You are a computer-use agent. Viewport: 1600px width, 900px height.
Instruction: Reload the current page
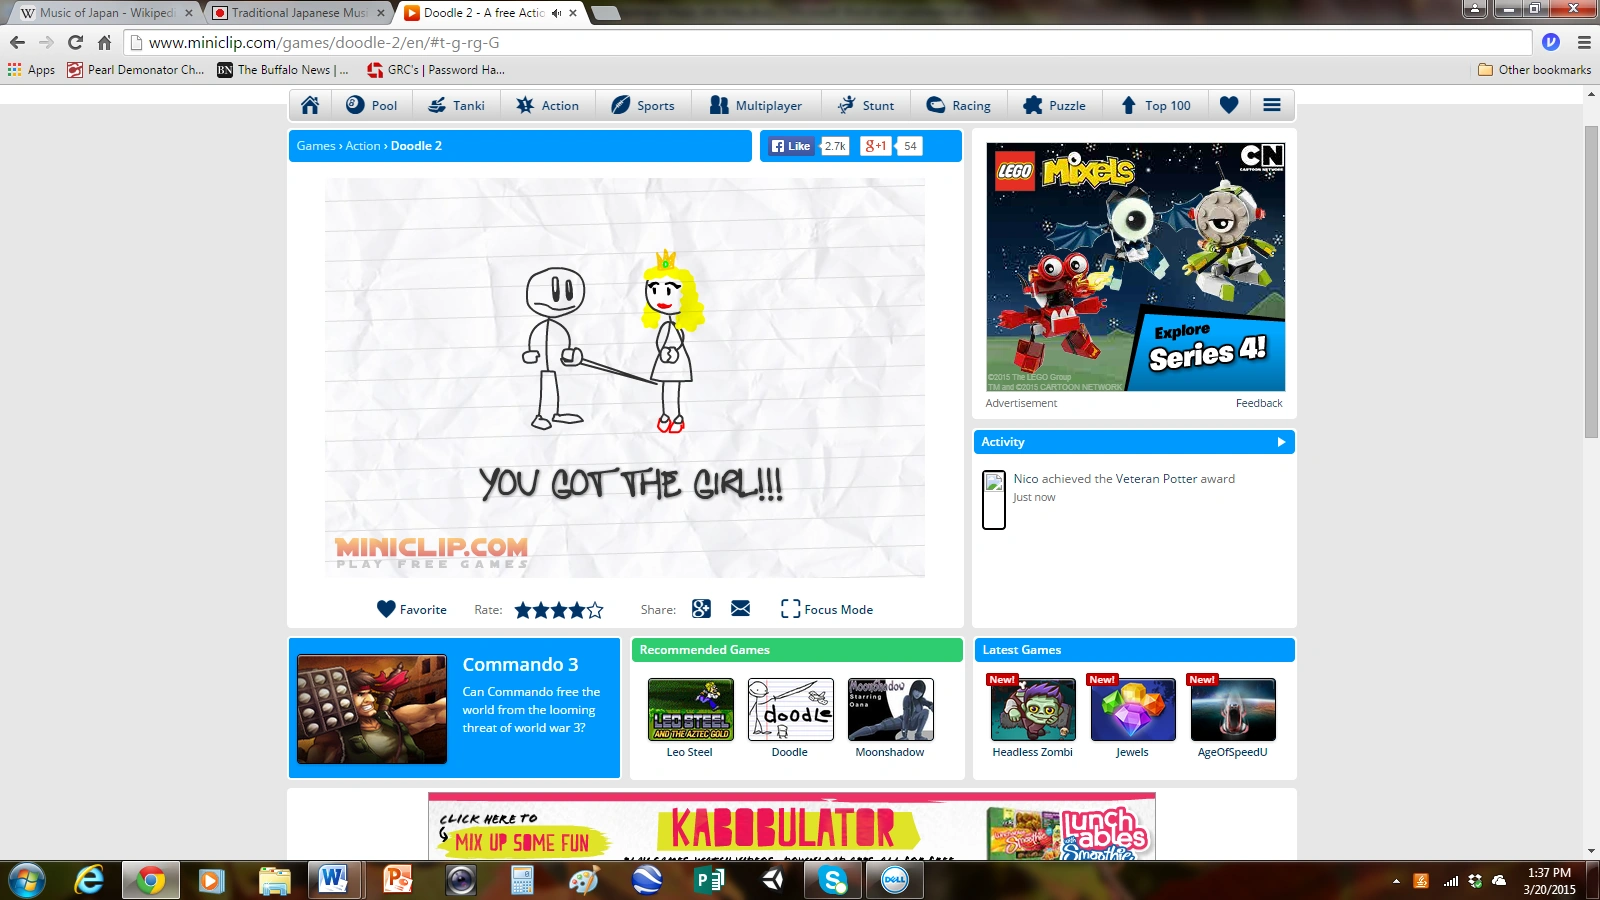coord(75,42)
